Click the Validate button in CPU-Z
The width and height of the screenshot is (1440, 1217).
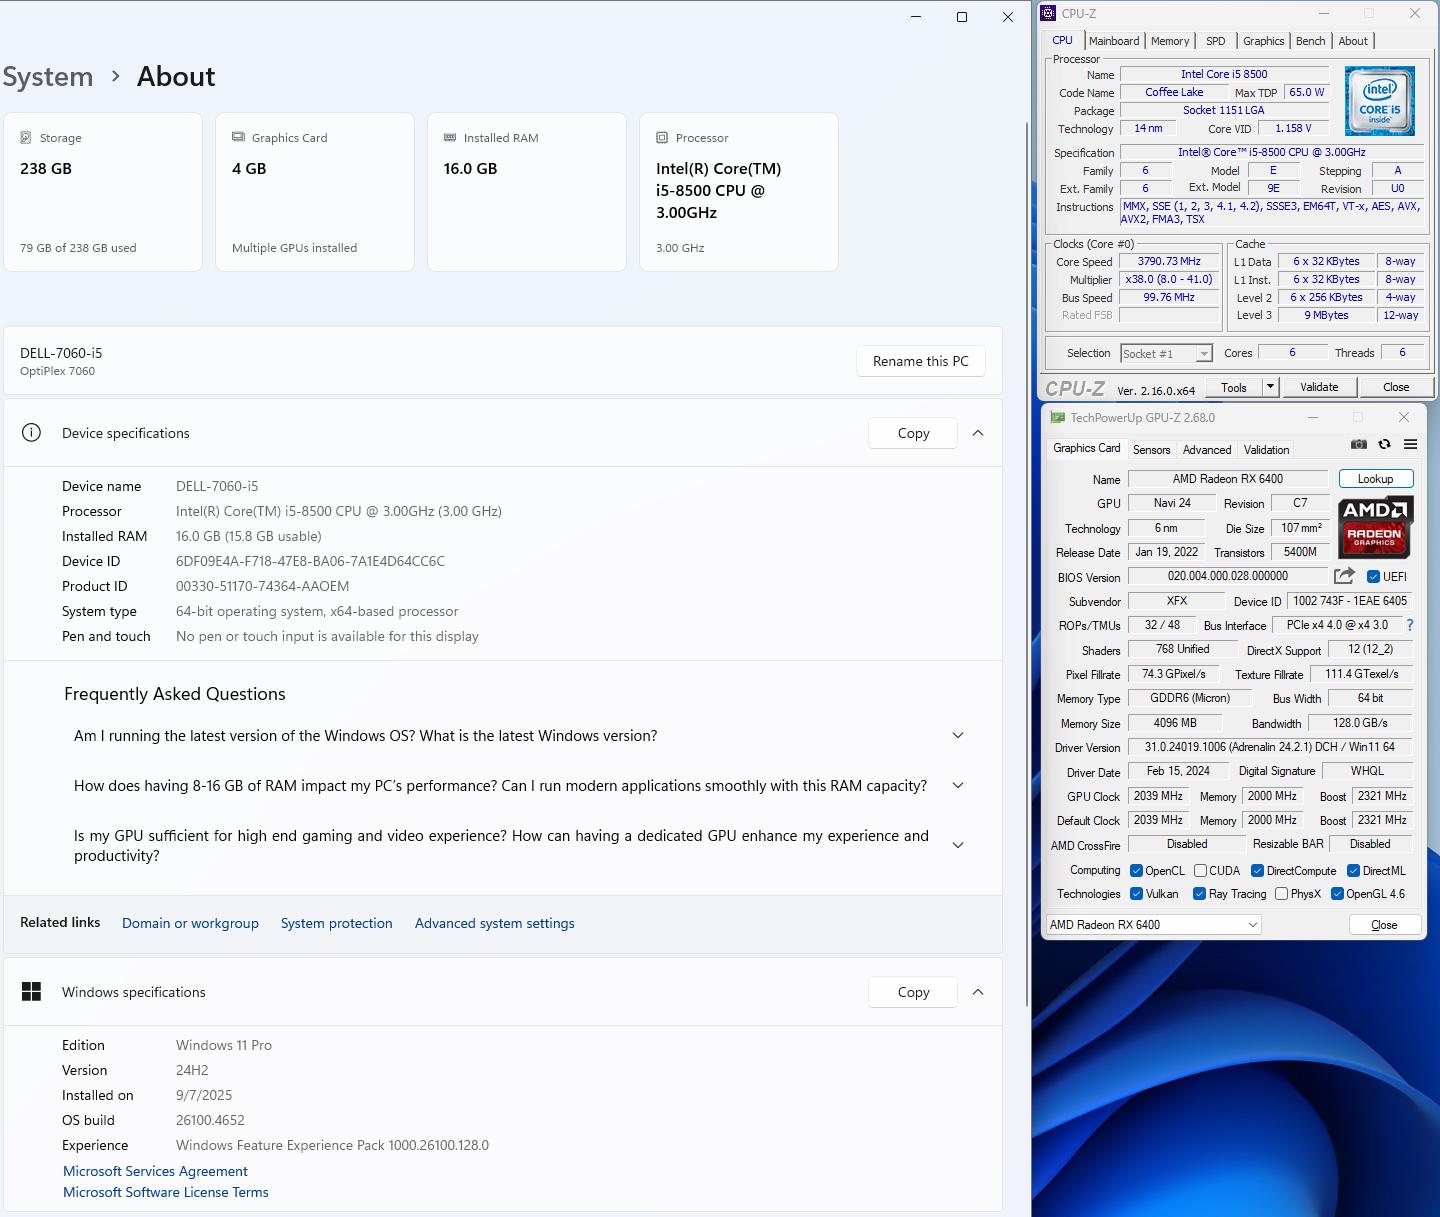click(x=1319, y=387)
